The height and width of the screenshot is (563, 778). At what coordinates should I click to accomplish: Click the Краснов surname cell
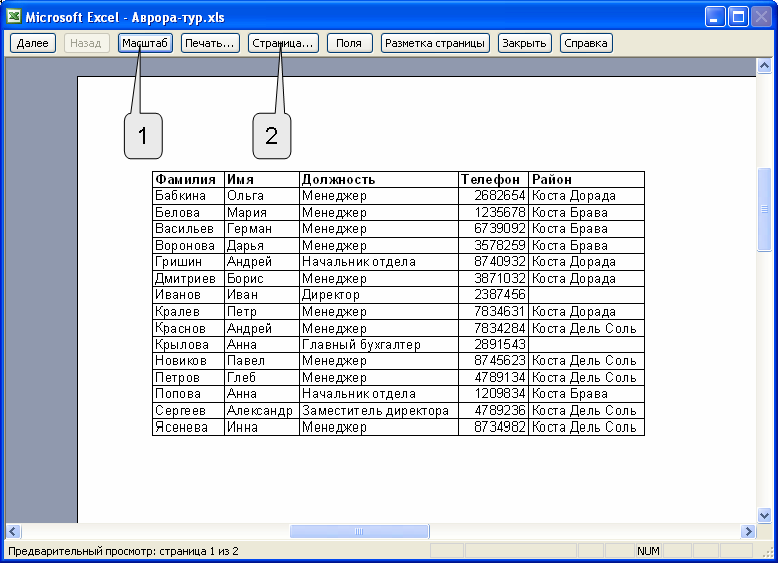click(189, 328)
